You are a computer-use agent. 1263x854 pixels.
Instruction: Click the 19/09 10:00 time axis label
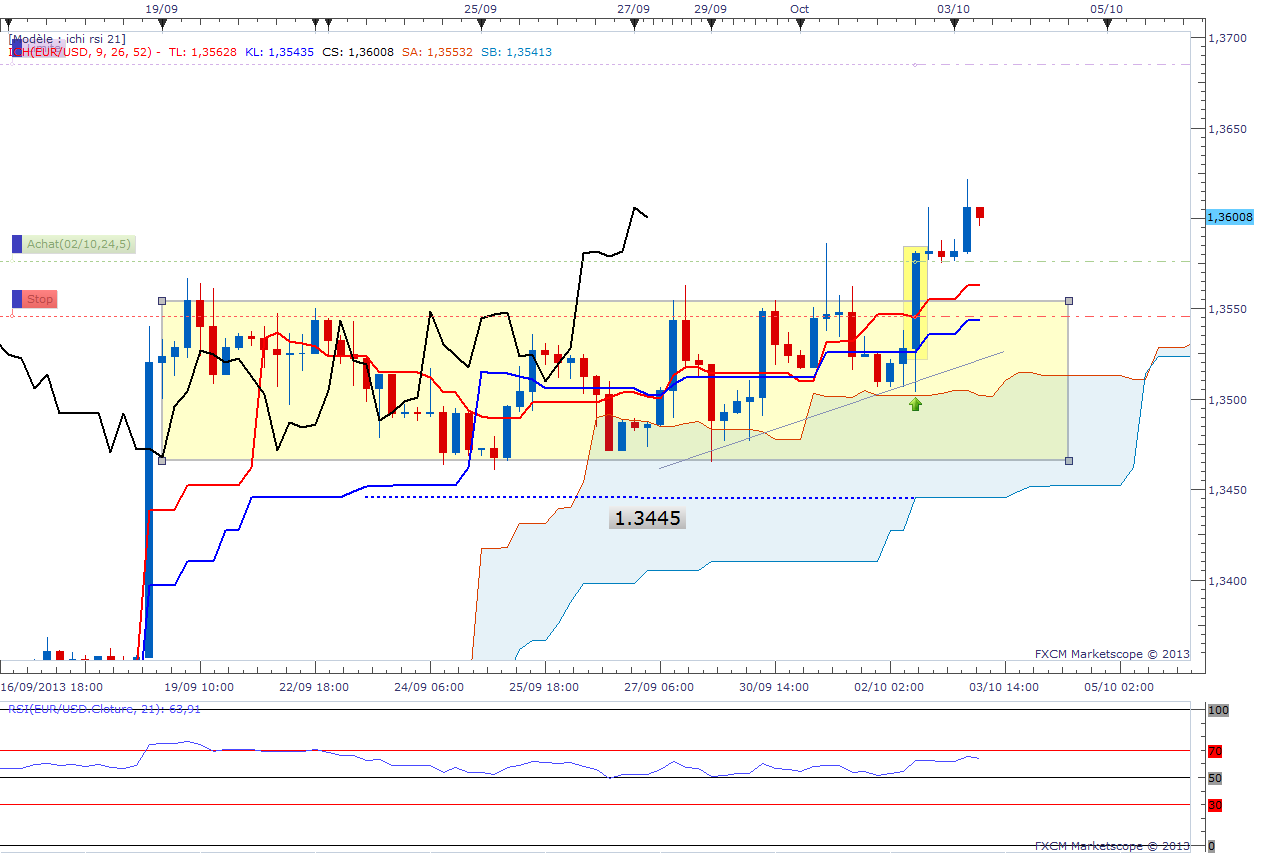(x=200, y=687)
